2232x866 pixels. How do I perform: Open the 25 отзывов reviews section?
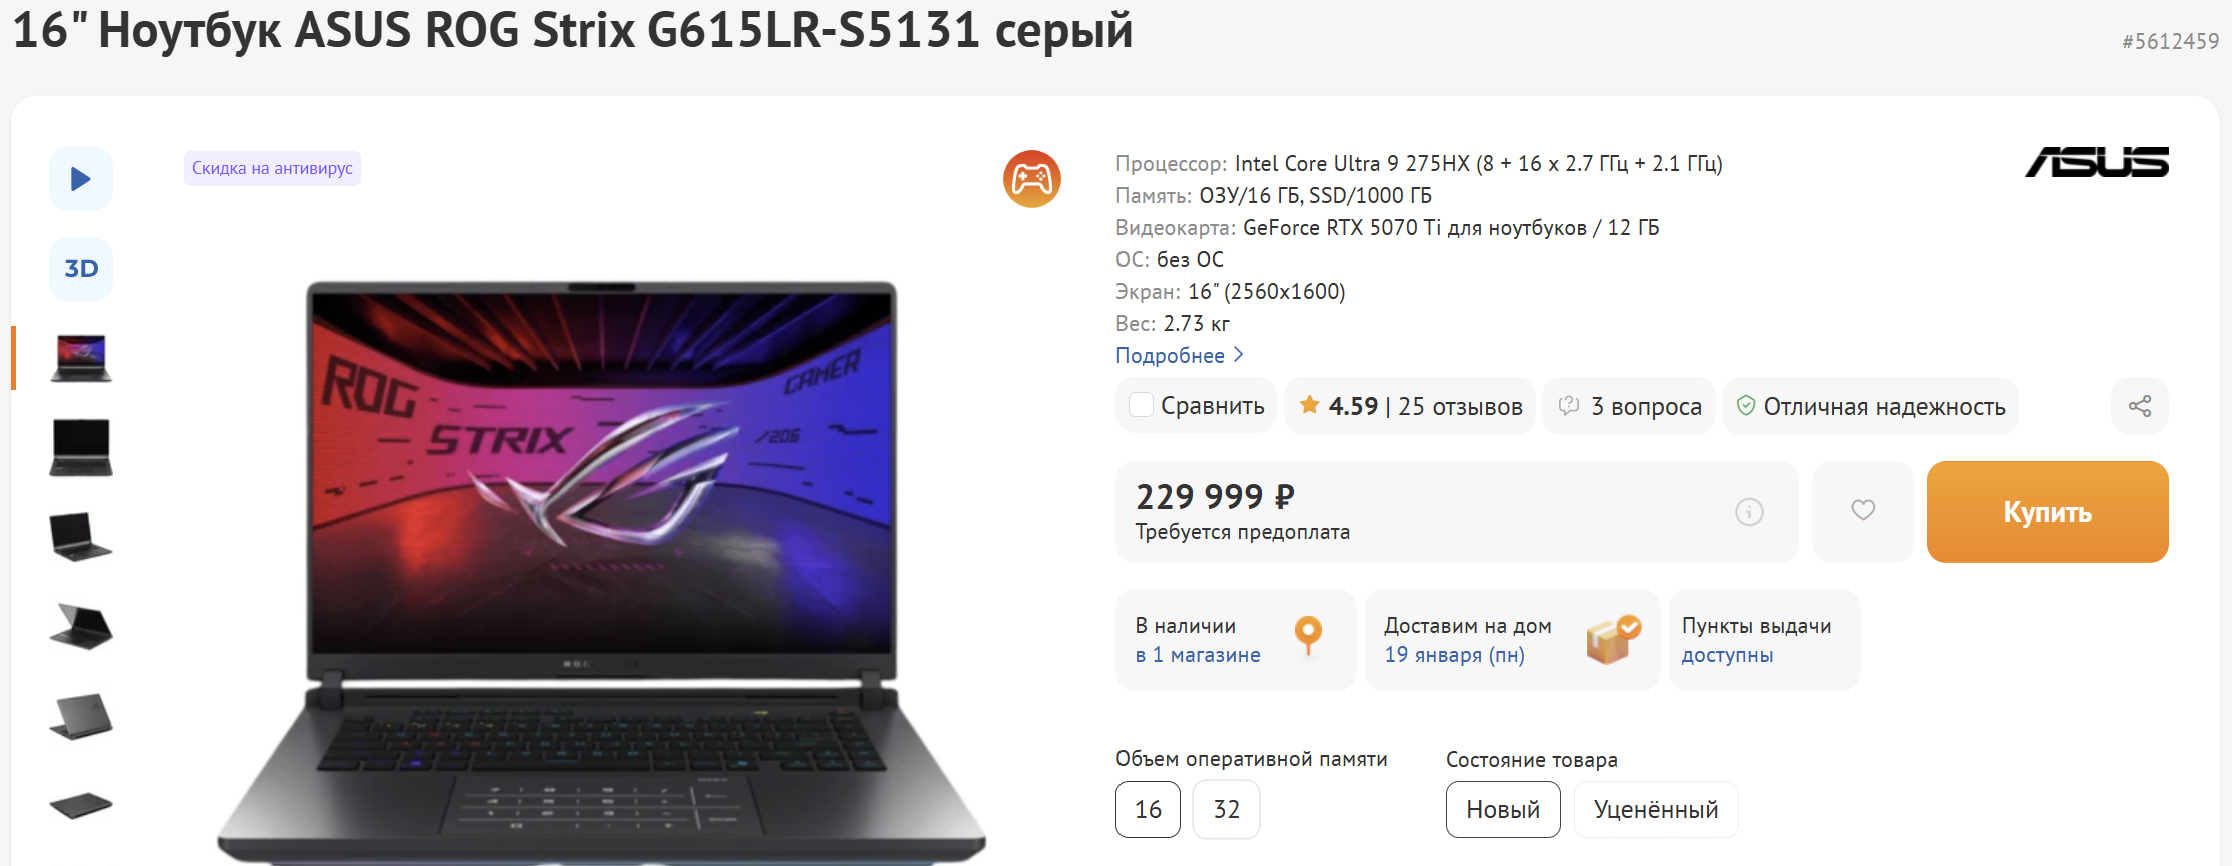[x=1460, y=406]
